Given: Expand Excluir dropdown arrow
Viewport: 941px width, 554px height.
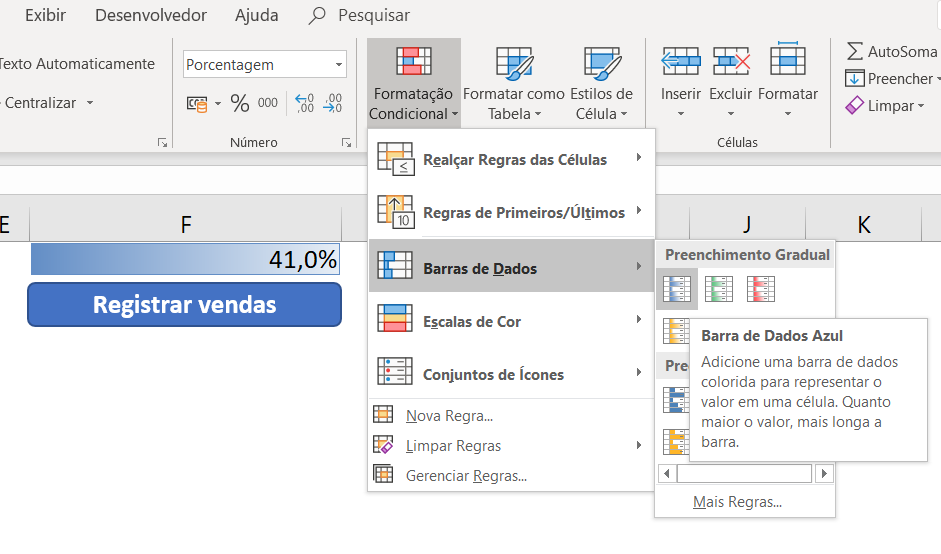Looking at the screenshot, I should click(x=730, y=113).
